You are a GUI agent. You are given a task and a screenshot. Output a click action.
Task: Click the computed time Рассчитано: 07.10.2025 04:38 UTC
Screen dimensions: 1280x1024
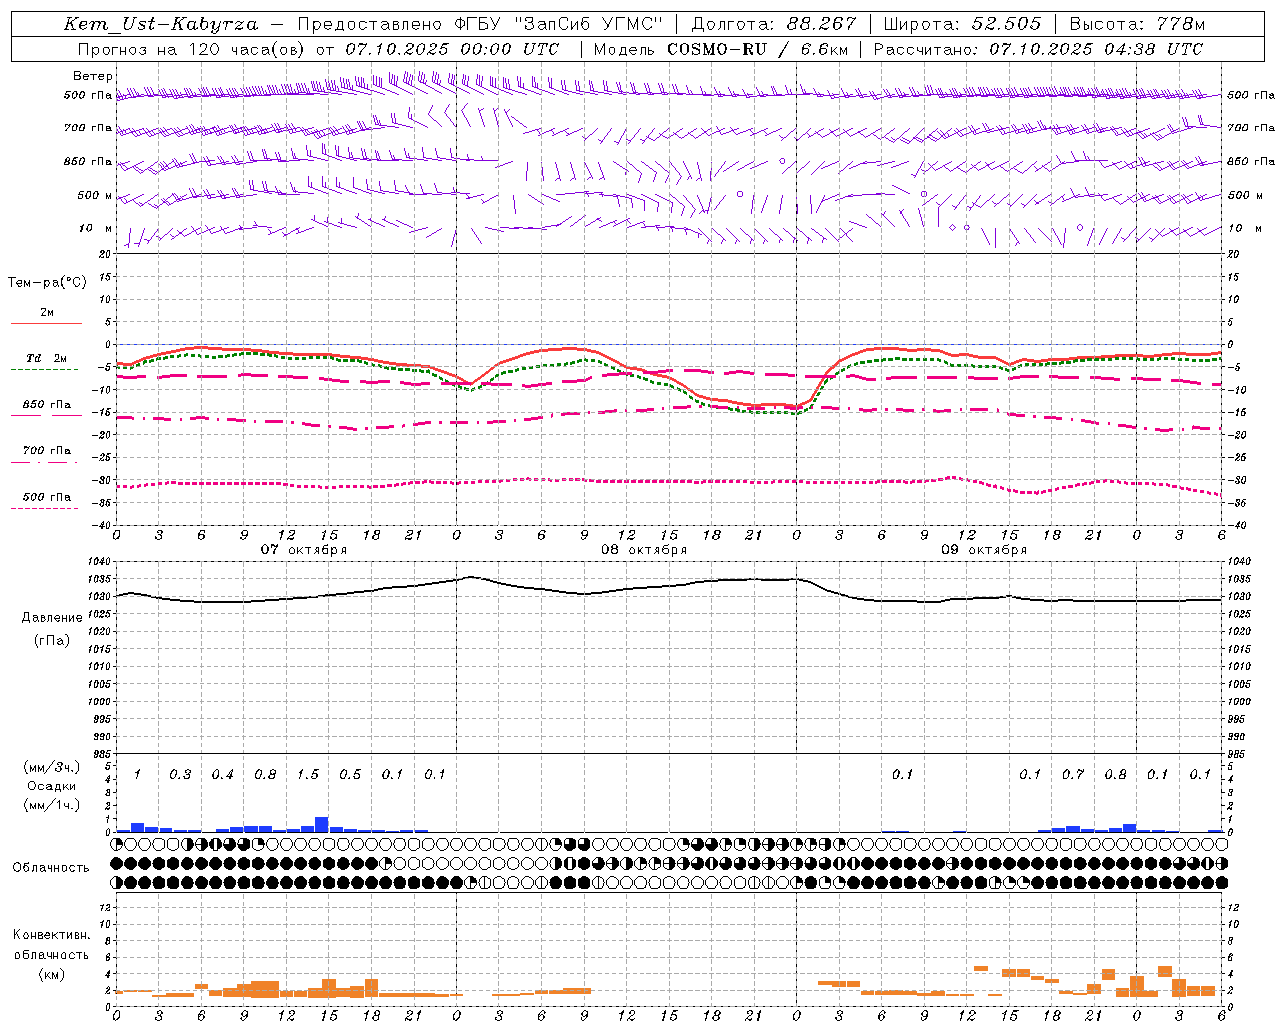(1038, 49)
